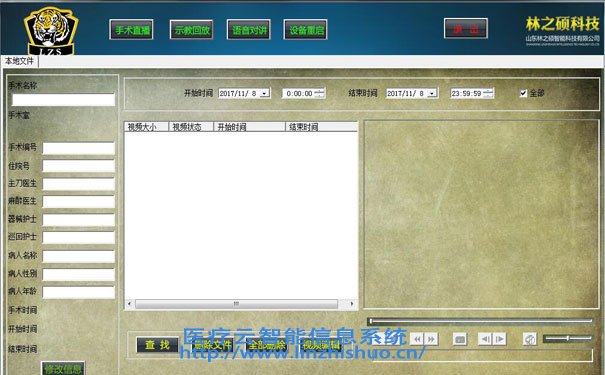Click the 病人性别 input field
The height and width of the screenshot is (375, 605).
[x=78, y=274]
